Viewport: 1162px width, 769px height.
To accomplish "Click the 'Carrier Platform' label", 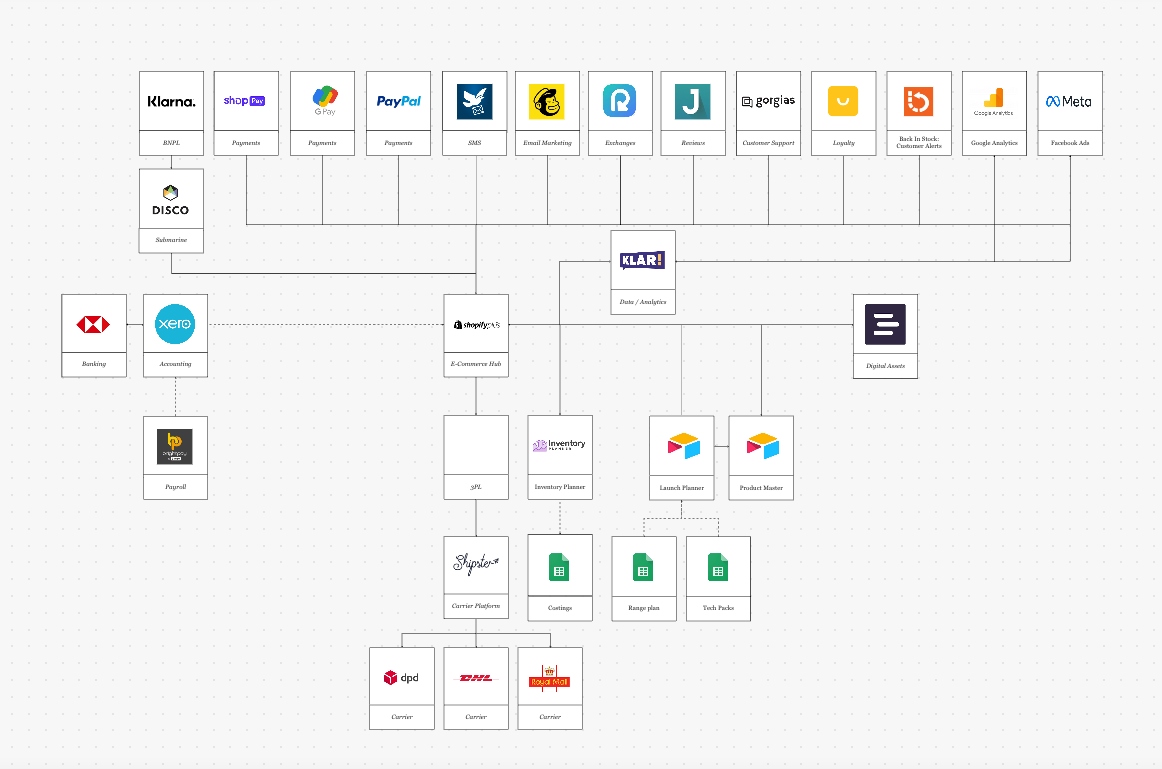I will 476,606.
